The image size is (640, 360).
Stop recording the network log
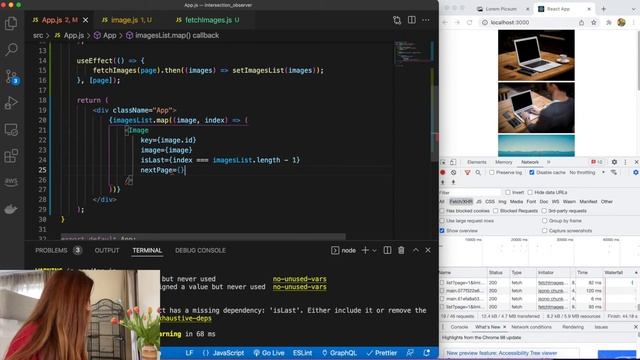443,173
